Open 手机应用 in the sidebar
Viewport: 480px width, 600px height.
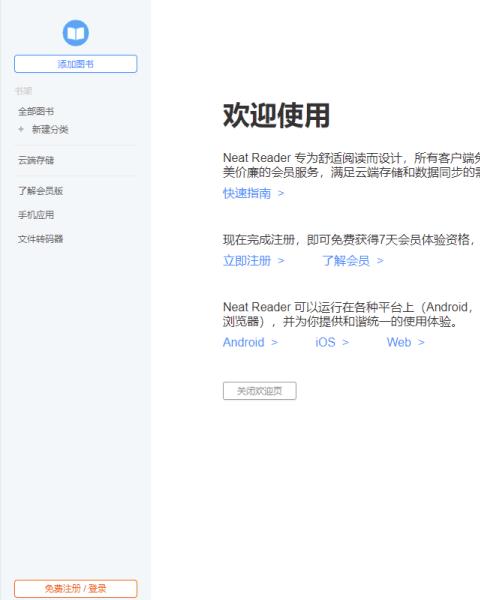(36, 215)
